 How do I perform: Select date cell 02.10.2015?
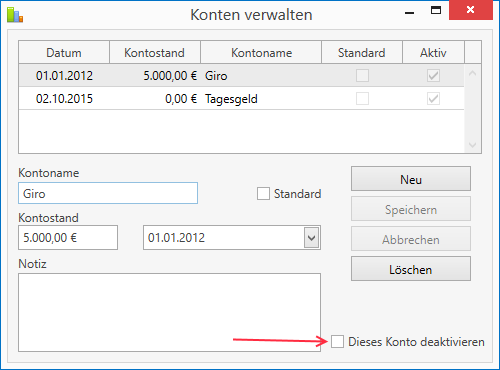tap(64, 99)
